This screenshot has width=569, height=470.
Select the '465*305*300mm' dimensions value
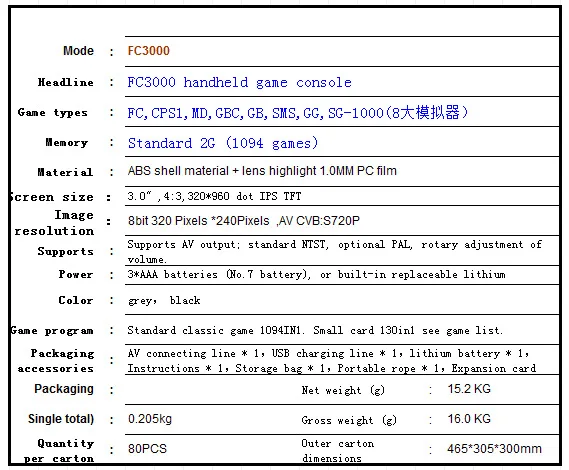pyautogui.click(x=494, y=449)
